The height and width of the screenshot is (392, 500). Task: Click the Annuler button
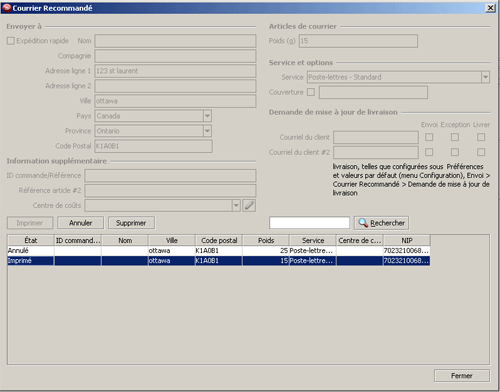(80, 223)
